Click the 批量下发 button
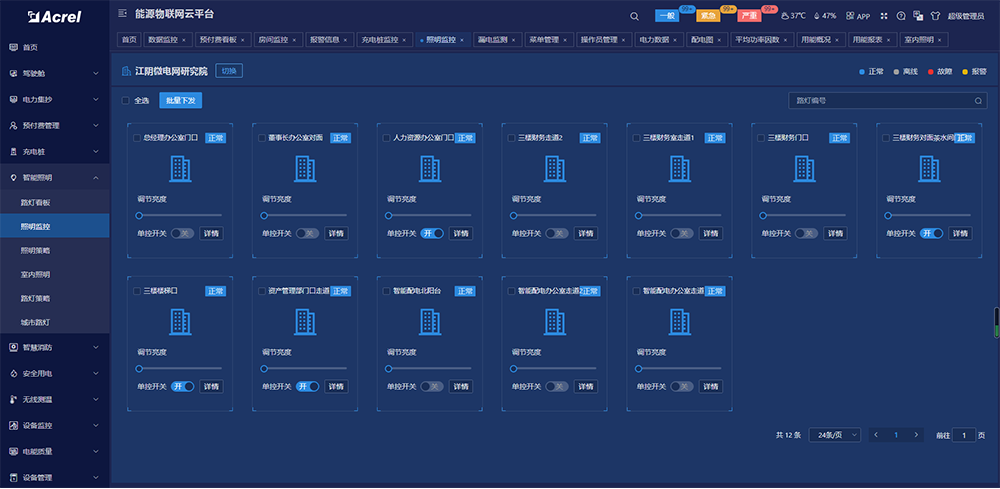The width and height of the screenshot is (1000, 489). pos(180,101)
